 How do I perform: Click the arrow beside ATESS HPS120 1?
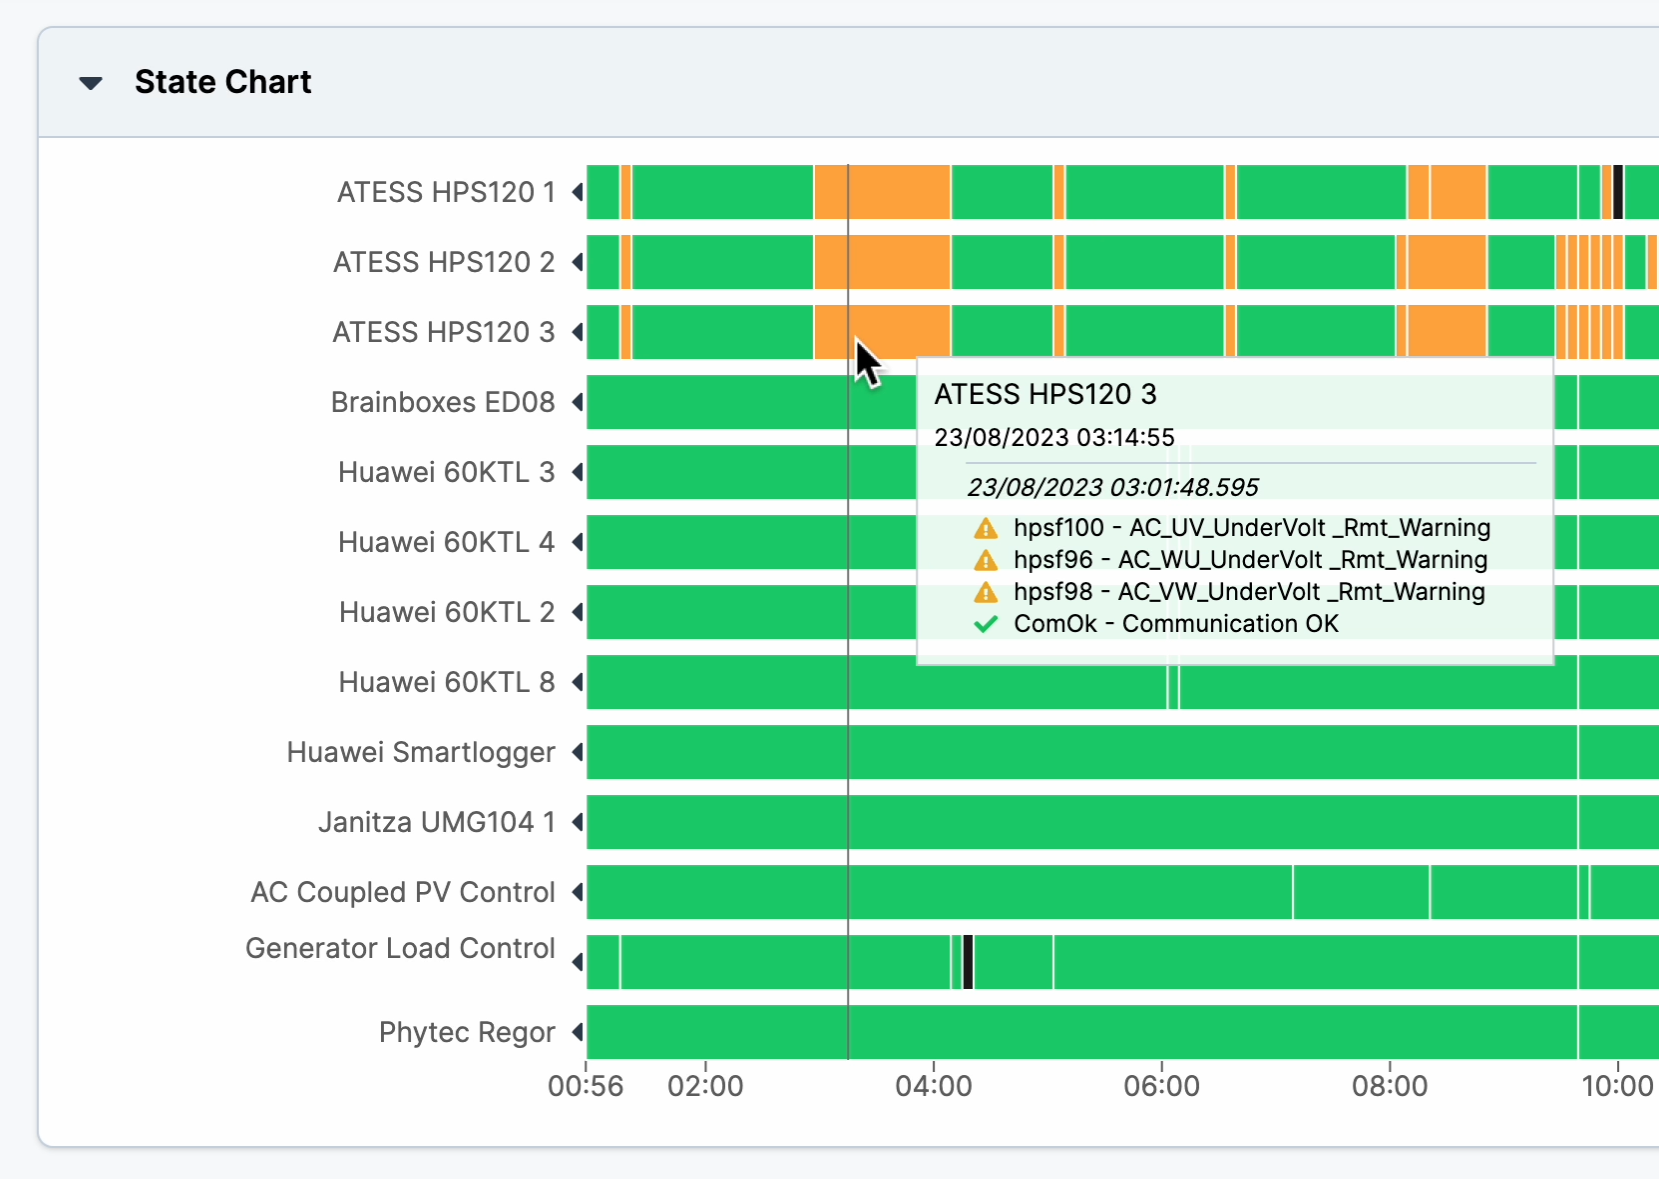coord(577,192)
